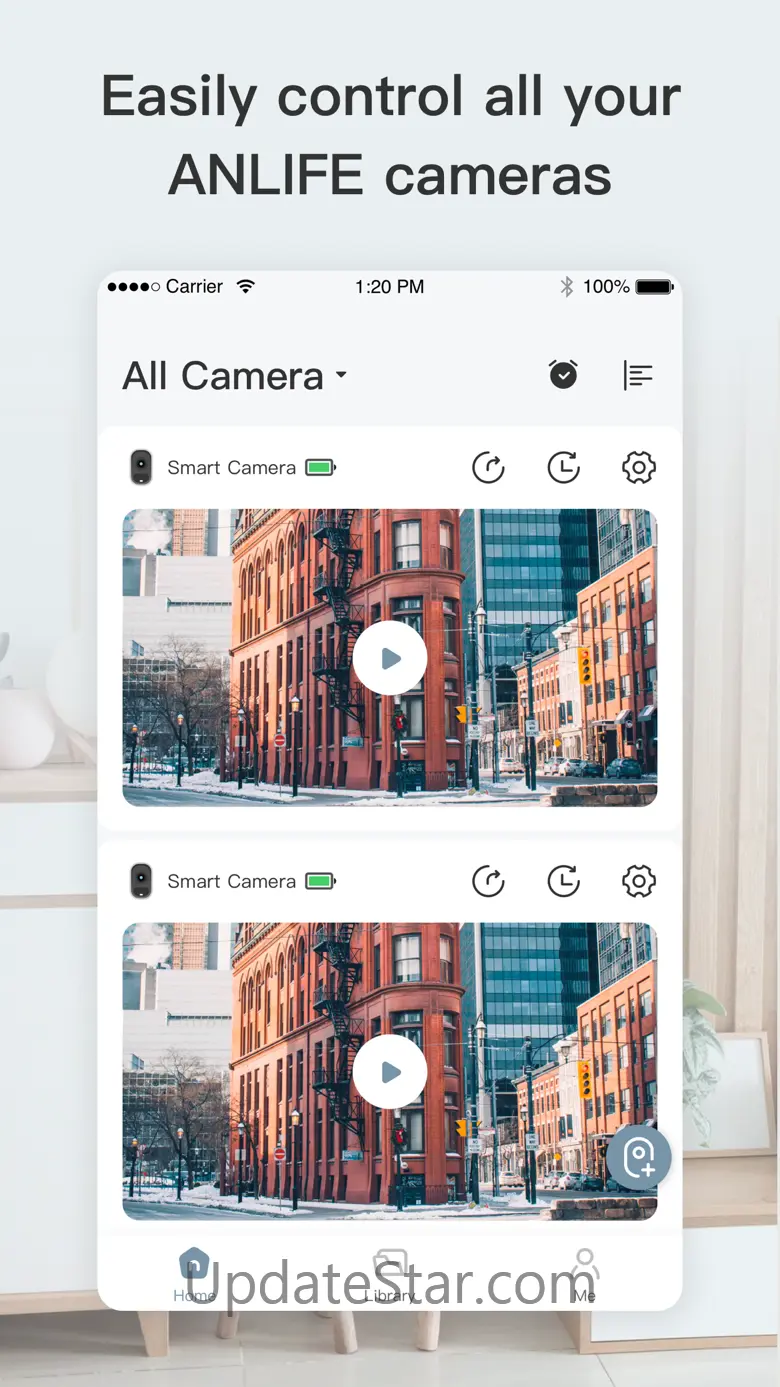Open second Smart Camera settings gear
The image size is (780, 1387).
639,881
